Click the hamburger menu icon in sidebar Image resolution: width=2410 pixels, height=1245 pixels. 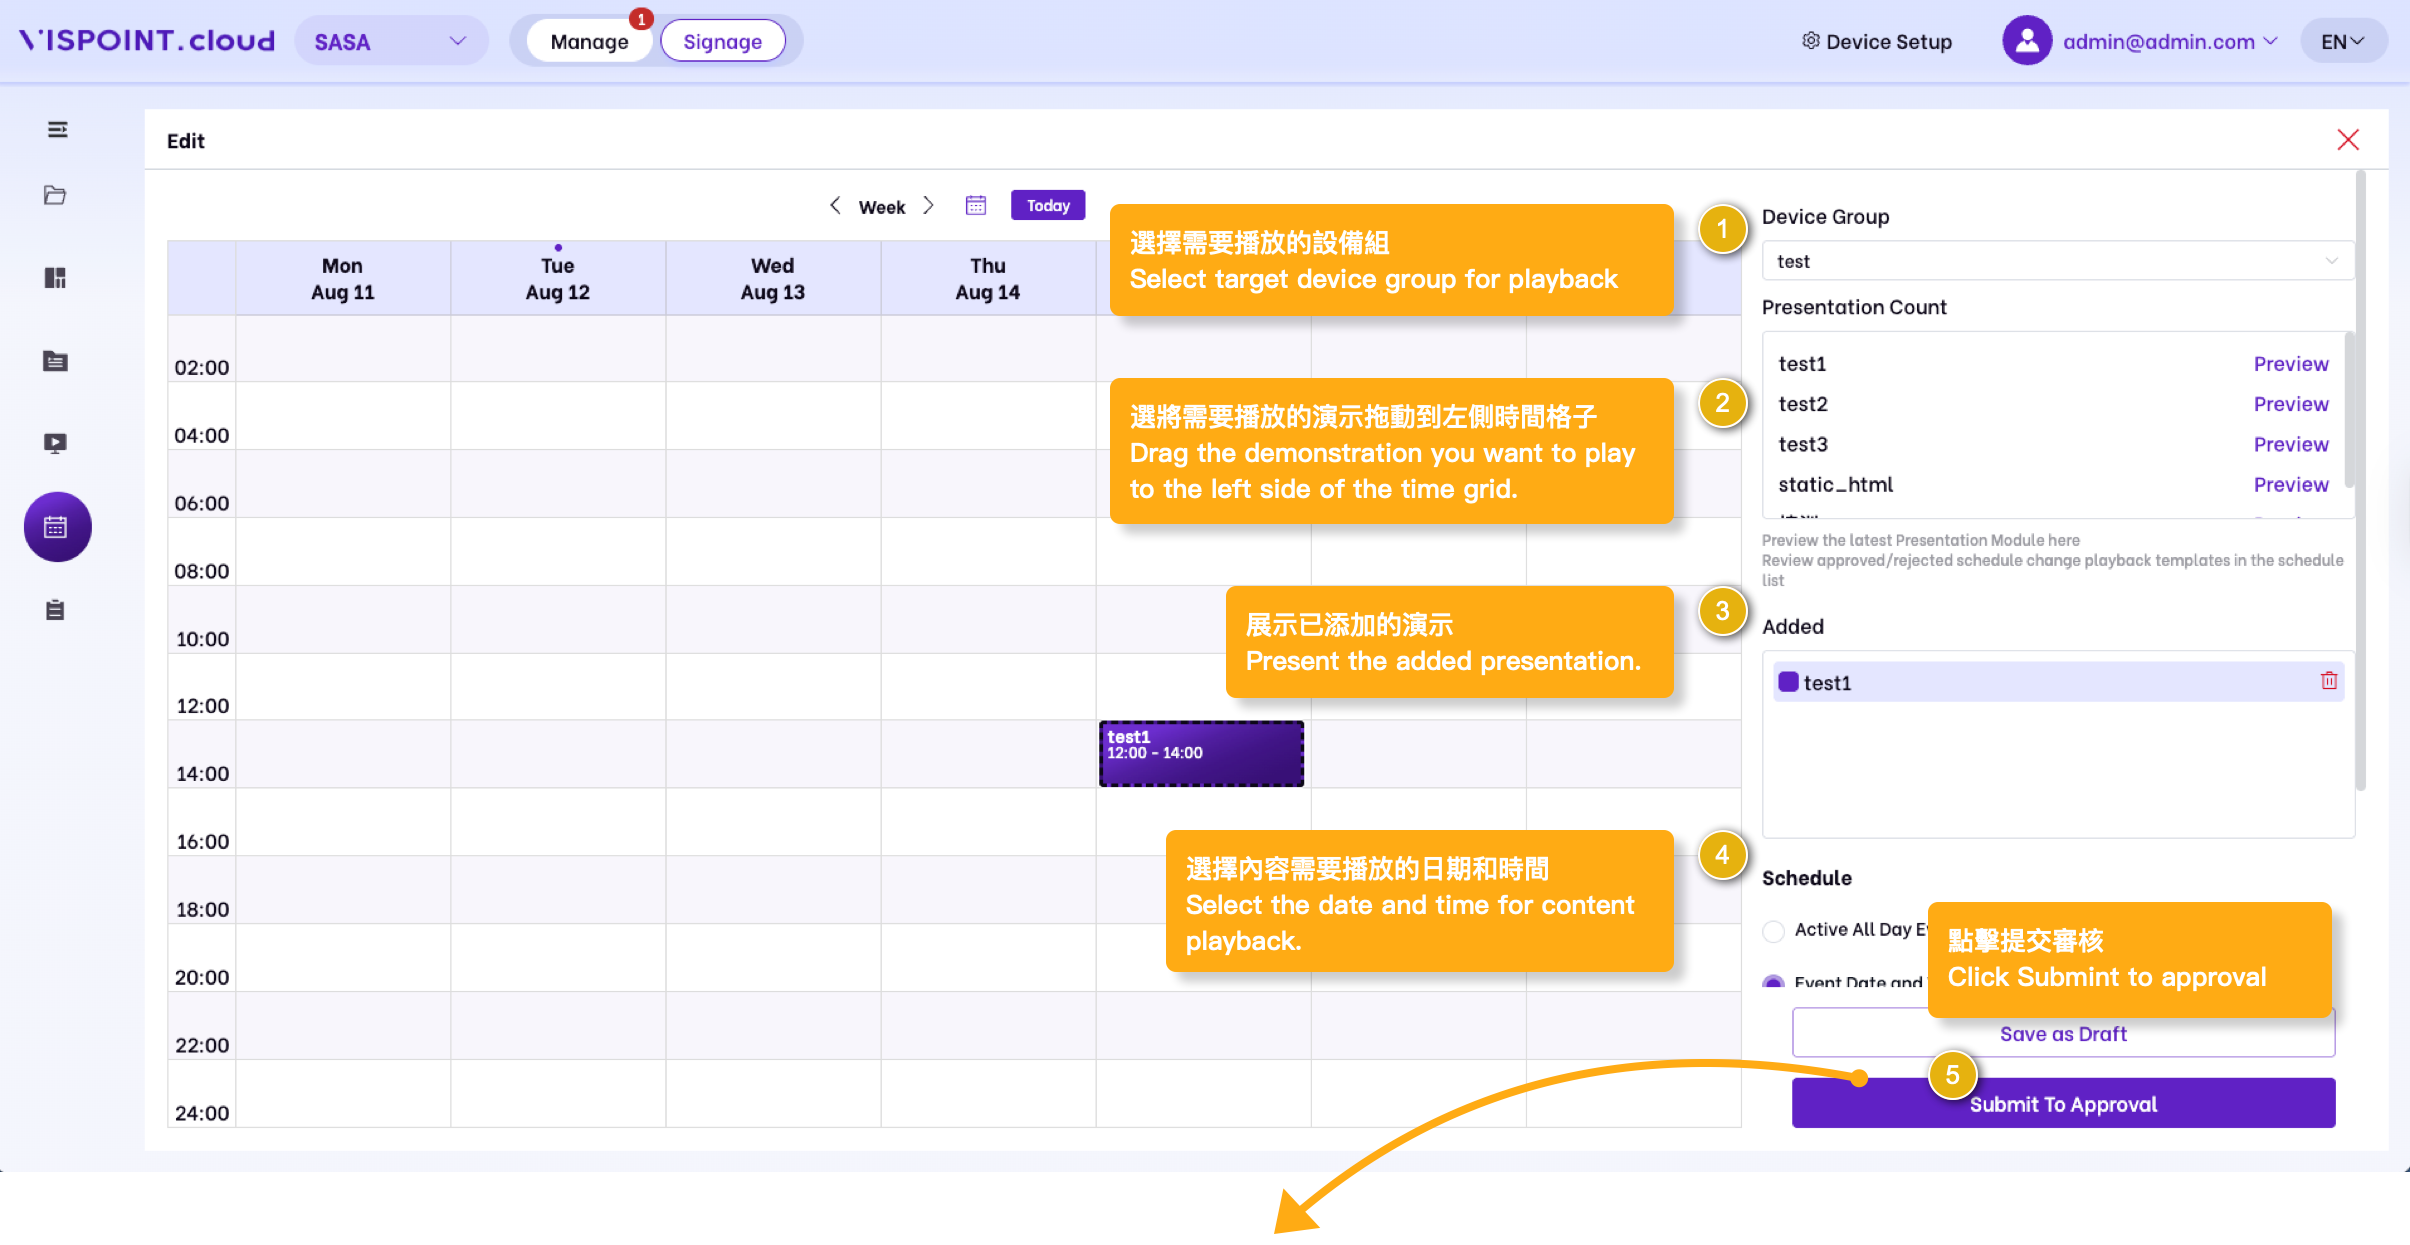tap(57, 130)
